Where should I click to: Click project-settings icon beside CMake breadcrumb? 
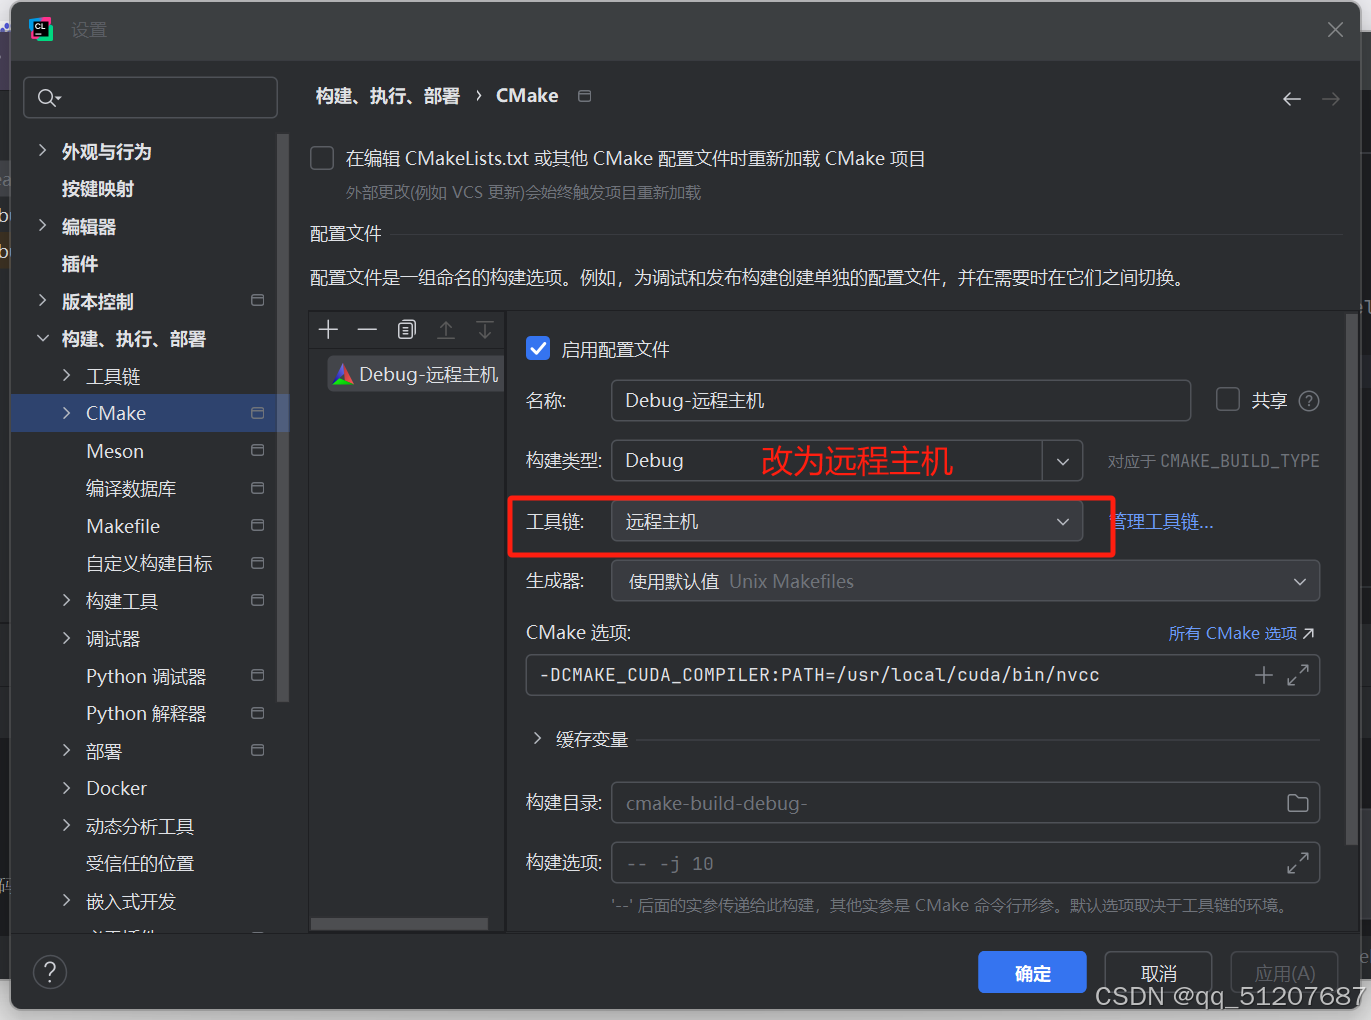[x=585, y=96]
